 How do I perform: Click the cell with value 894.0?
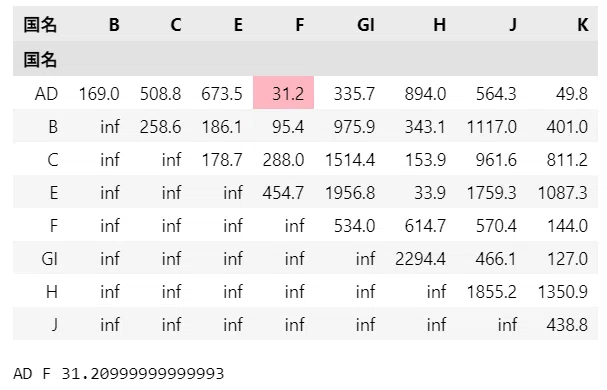[x=425, y=94]
